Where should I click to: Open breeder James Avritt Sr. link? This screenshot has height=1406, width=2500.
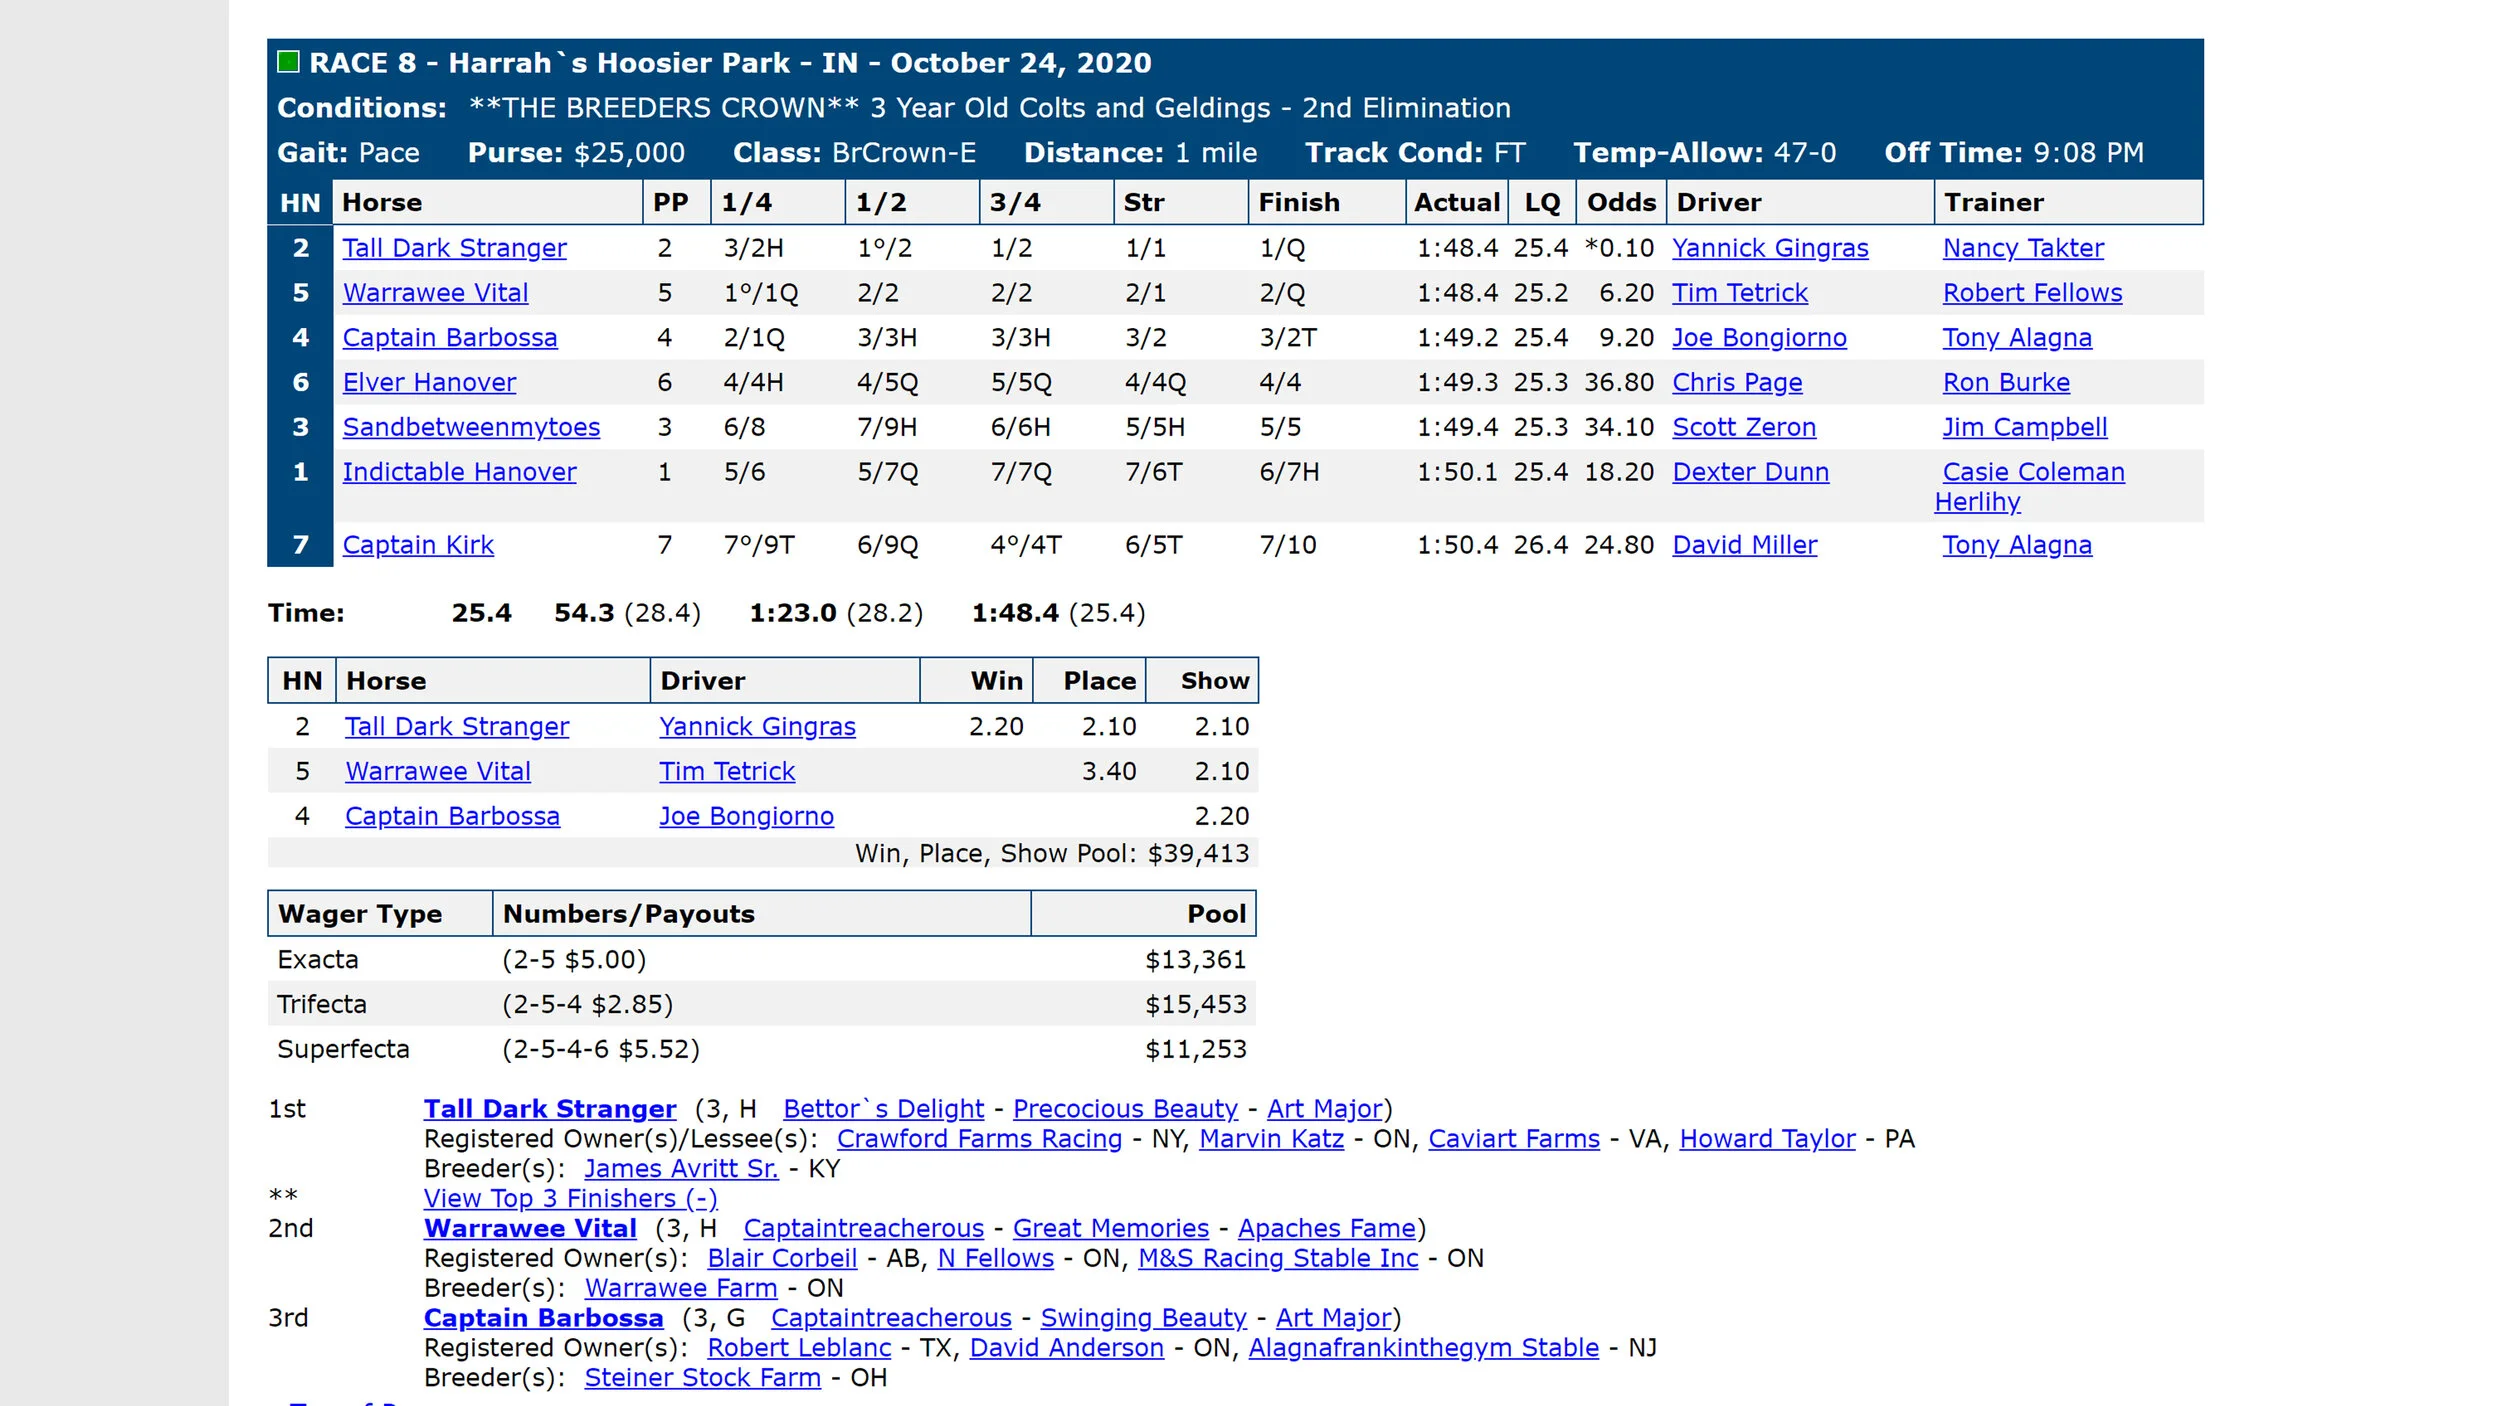pos(680,1169)
